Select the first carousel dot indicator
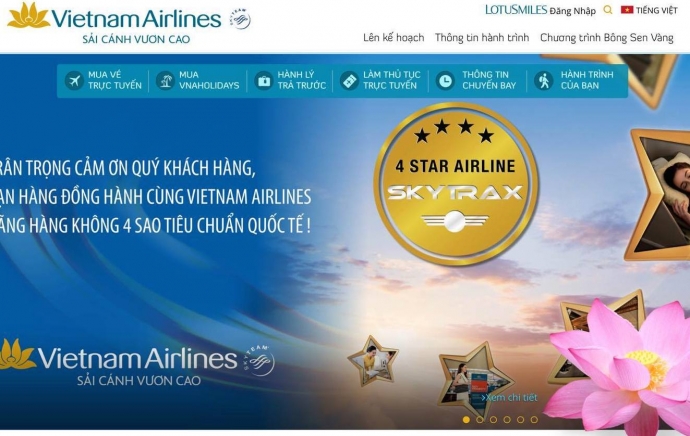Image resolution: width=690 pixels, height=436 pixels. tap(466, 420)
